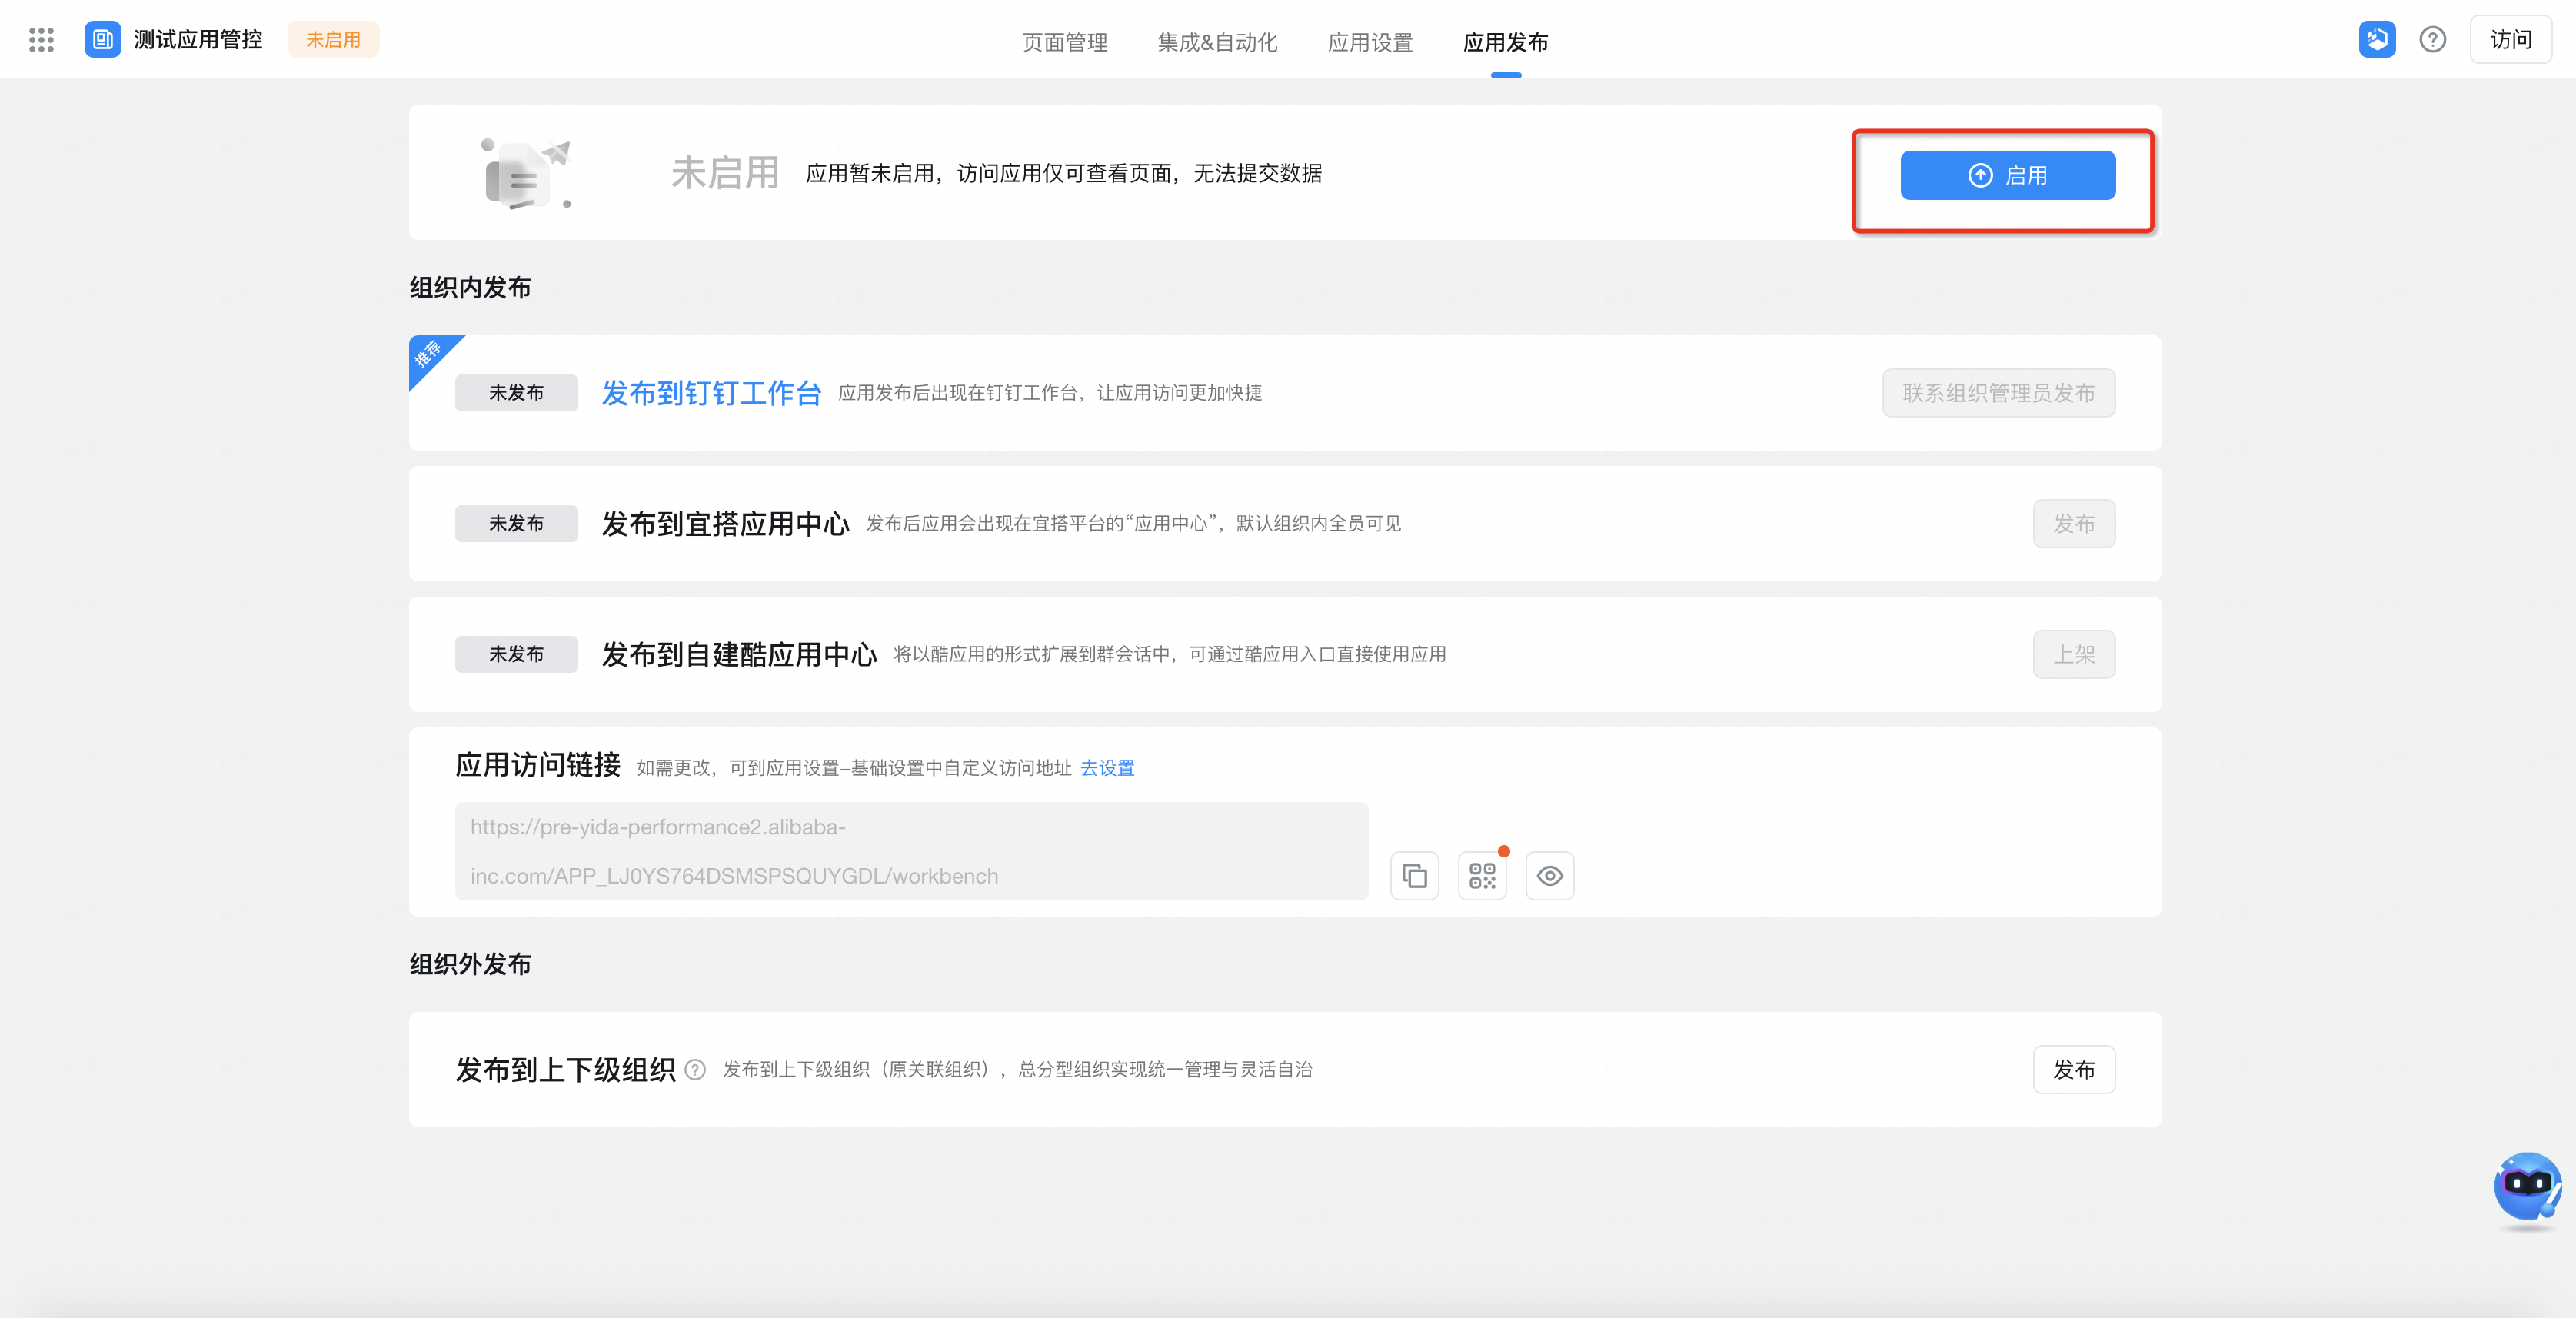Image resolution: width=2576 pixels, height=1318 pixels.
Task: Click the orange 未启用 status badge
Action: [333, 40]
